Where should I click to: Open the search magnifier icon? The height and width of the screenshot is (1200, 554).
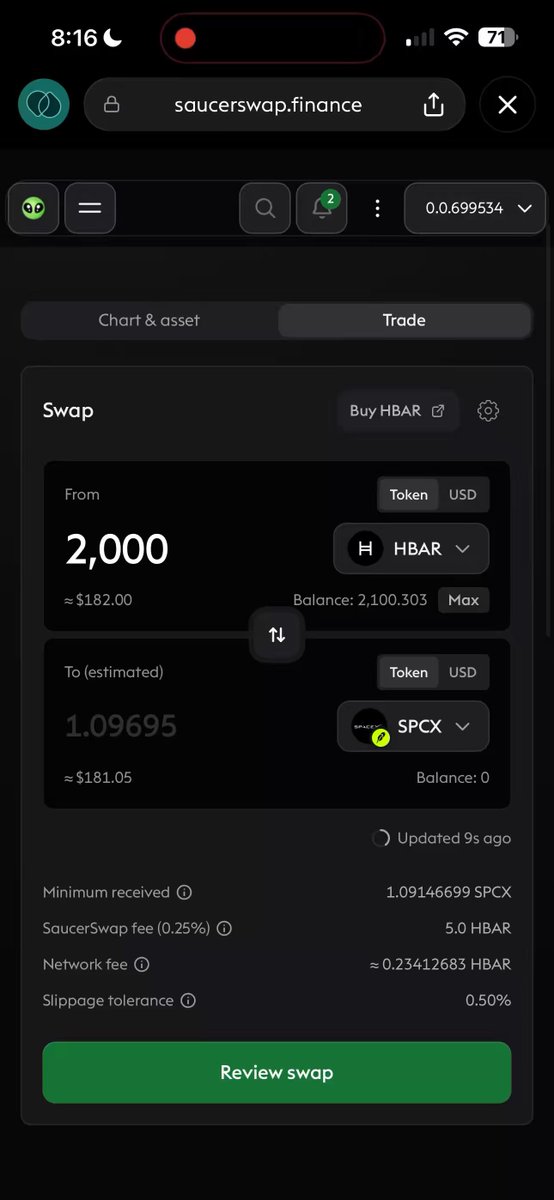[265, 208]
